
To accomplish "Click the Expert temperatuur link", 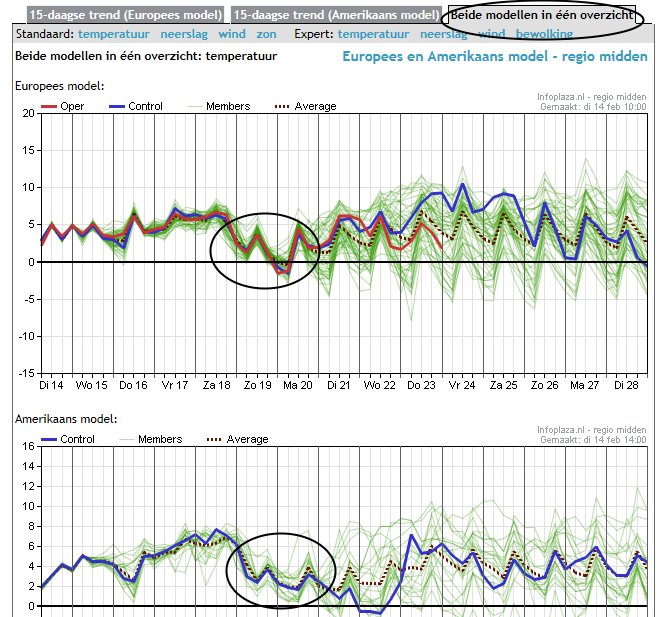I will click(374, 34).
